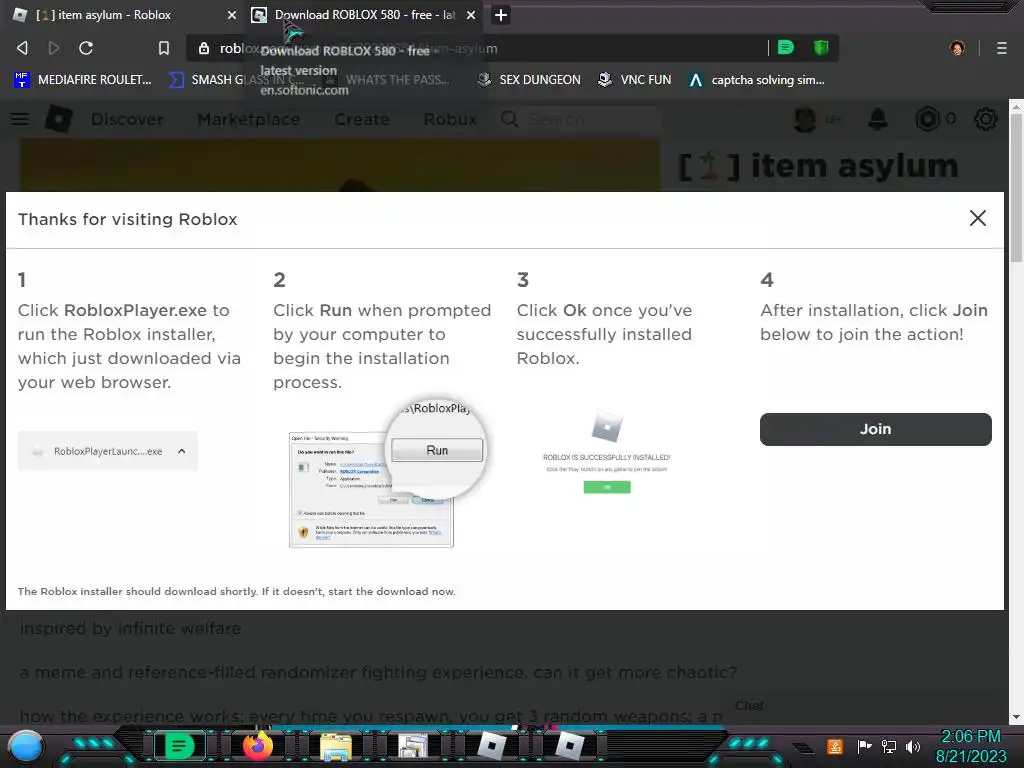Viewport: 1024px width, 768px height.
Task: Open the Windows Start orb
Action: (26, 746)
